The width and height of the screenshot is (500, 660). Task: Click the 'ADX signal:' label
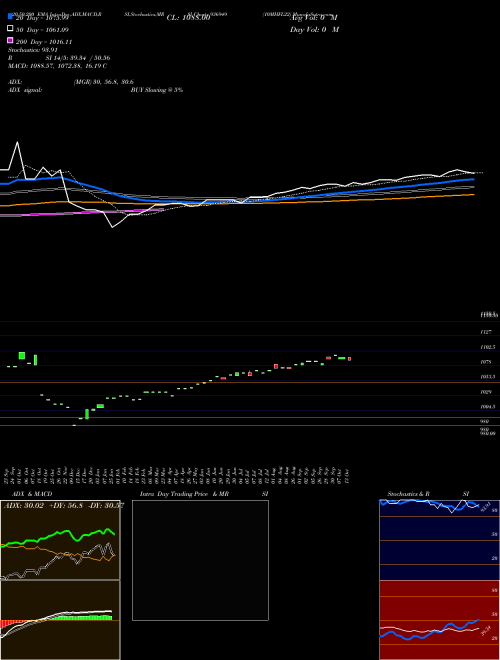coord(25,90)
